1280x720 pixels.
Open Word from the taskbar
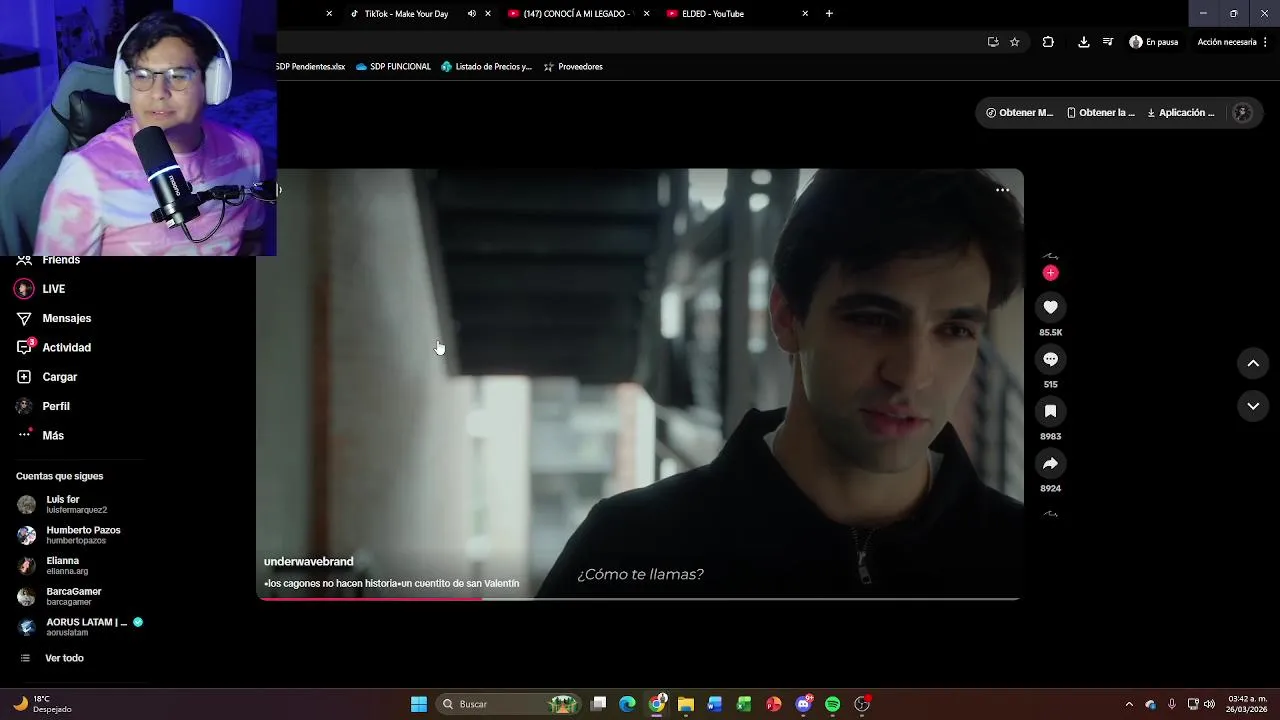pos(715,704)
